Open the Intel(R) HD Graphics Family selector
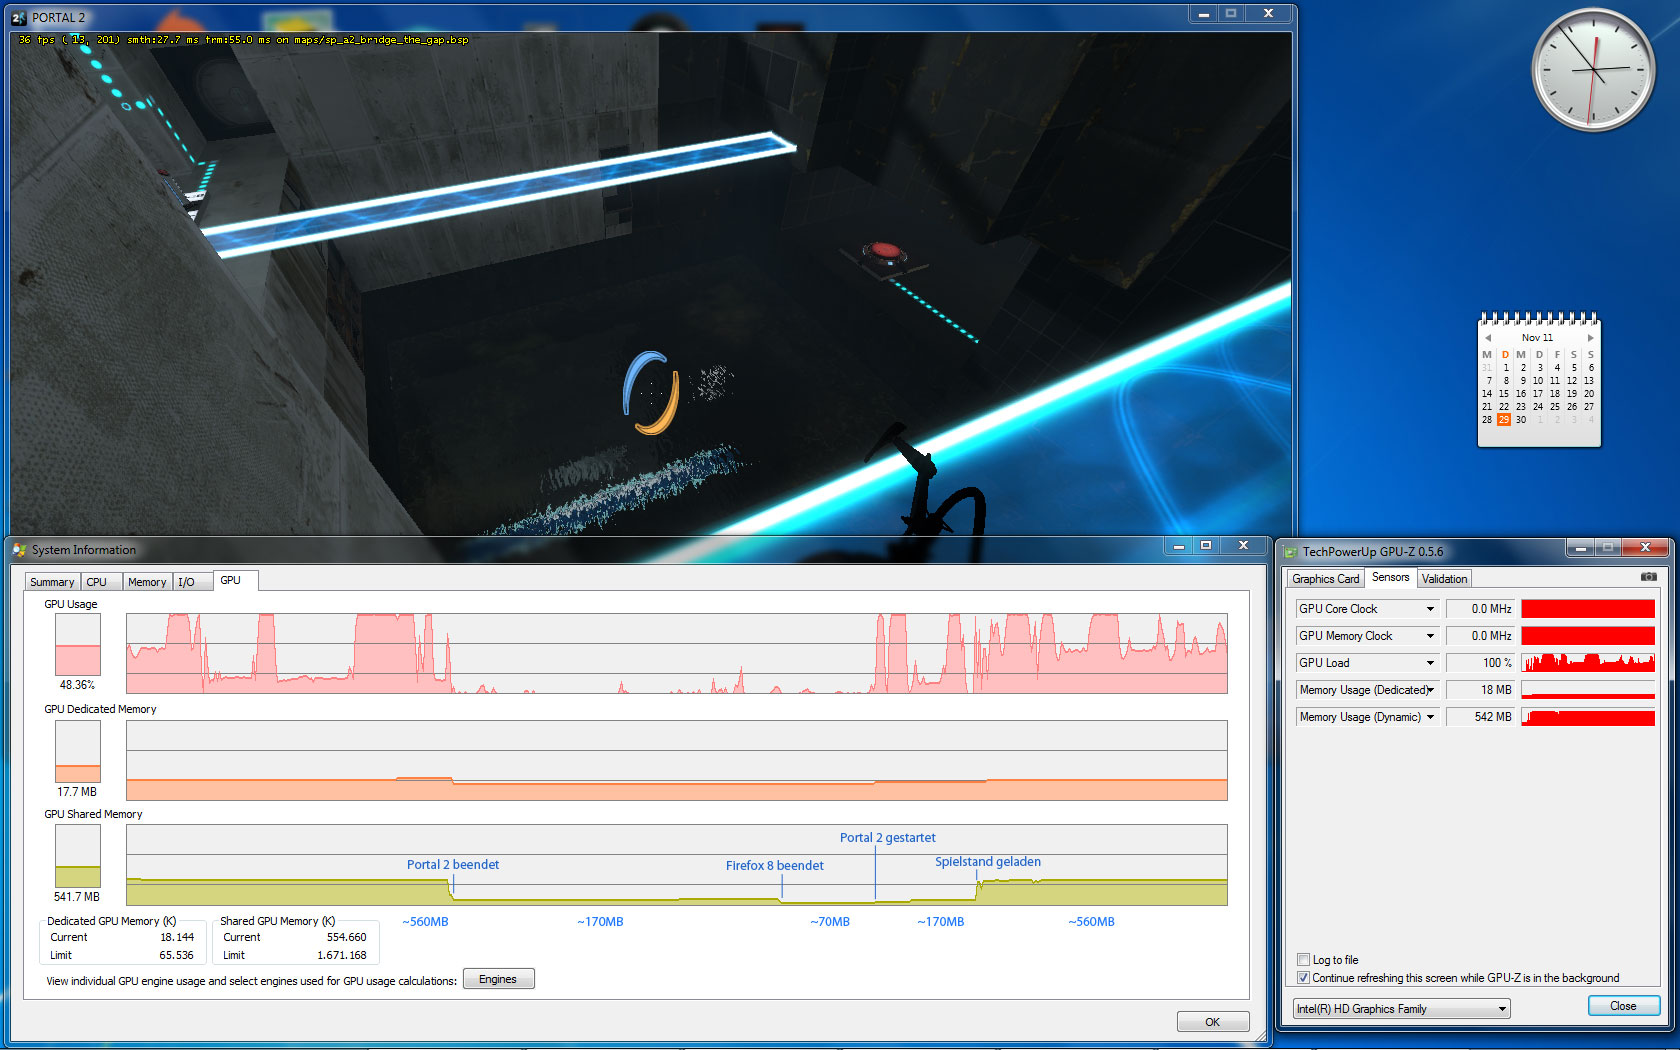Viewport: 1680px width, 1050px height. pos(1401,1009)
